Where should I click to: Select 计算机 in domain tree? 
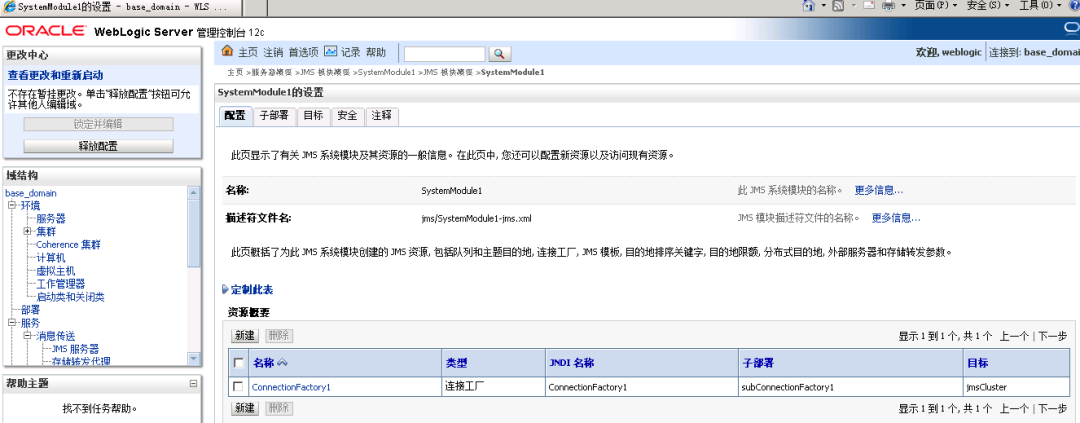(51, 258)
